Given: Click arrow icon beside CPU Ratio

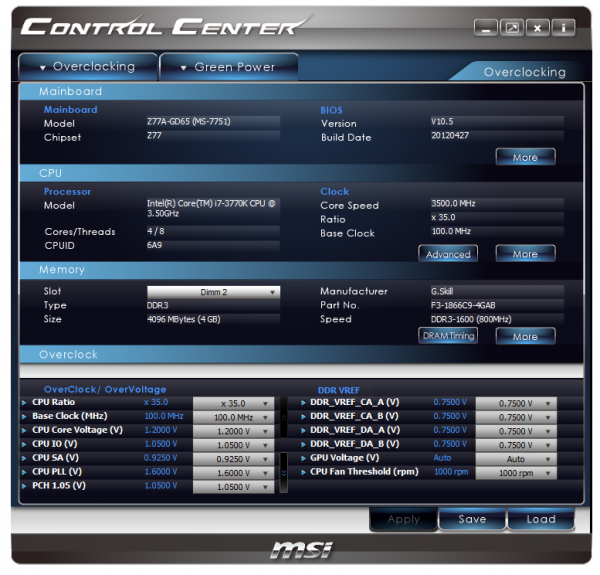Looking at the screenshot, I should click(24, 403).
